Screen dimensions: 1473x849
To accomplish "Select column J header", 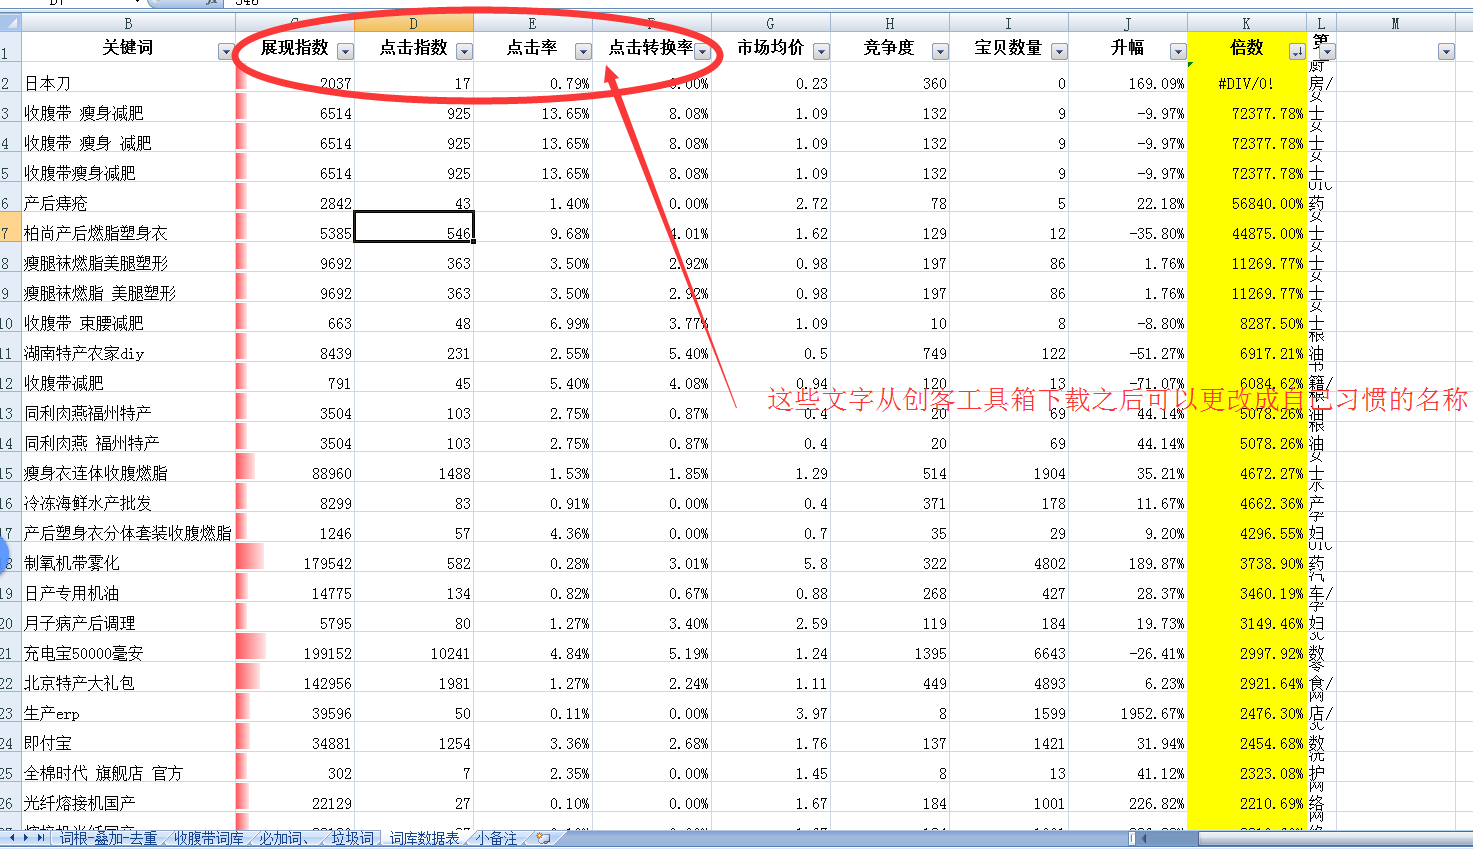I will (1127, 23).
